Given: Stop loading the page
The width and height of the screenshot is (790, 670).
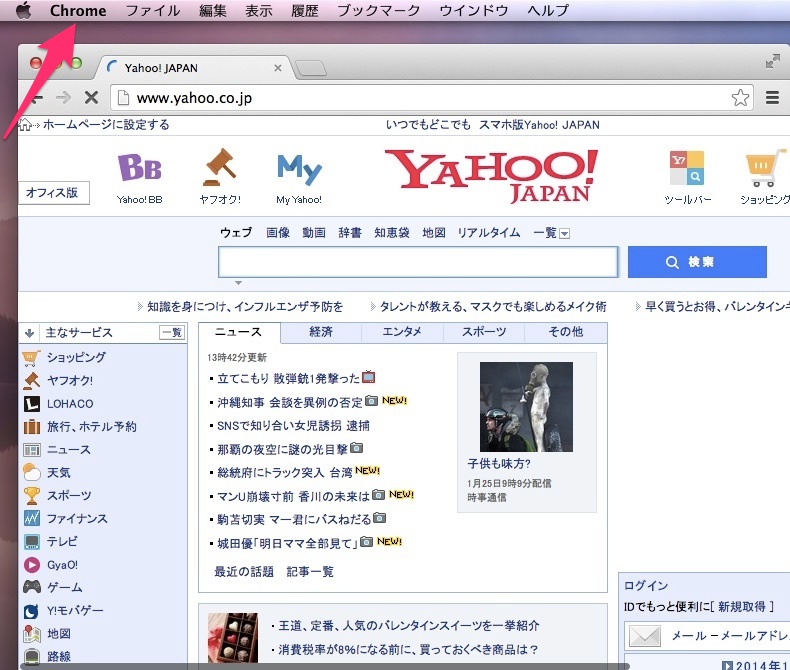Looking at the screenshot, I should [x=91, y=97].
